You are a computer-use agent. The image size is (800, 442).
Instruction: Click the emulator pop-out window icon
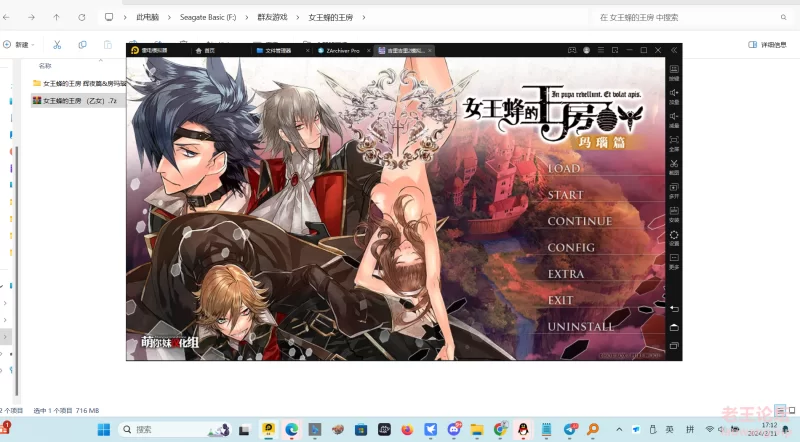(615, 50)
